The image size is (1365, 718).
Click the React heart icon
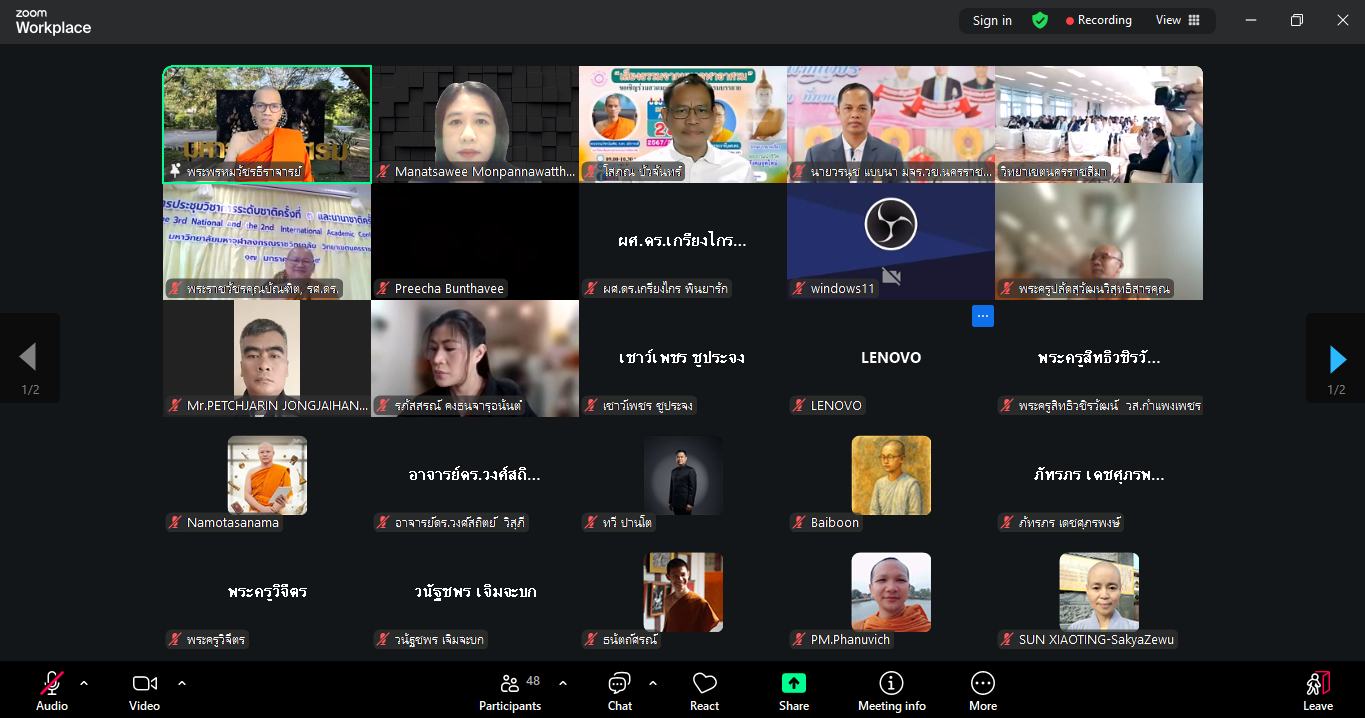point(704,691)
